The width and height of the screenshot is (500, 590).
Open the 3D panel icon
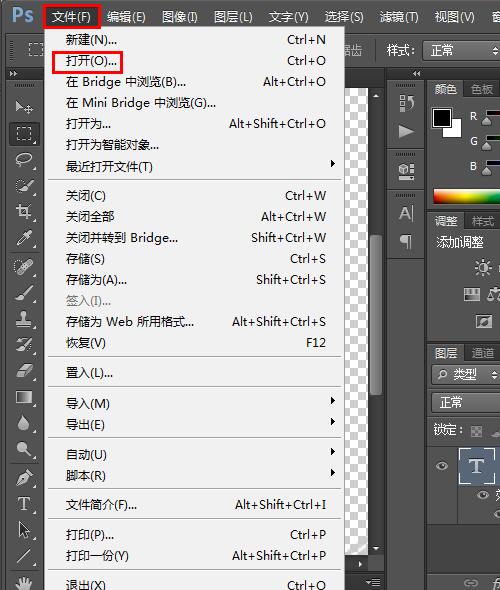pyautogui.click(x=406, y=172)
